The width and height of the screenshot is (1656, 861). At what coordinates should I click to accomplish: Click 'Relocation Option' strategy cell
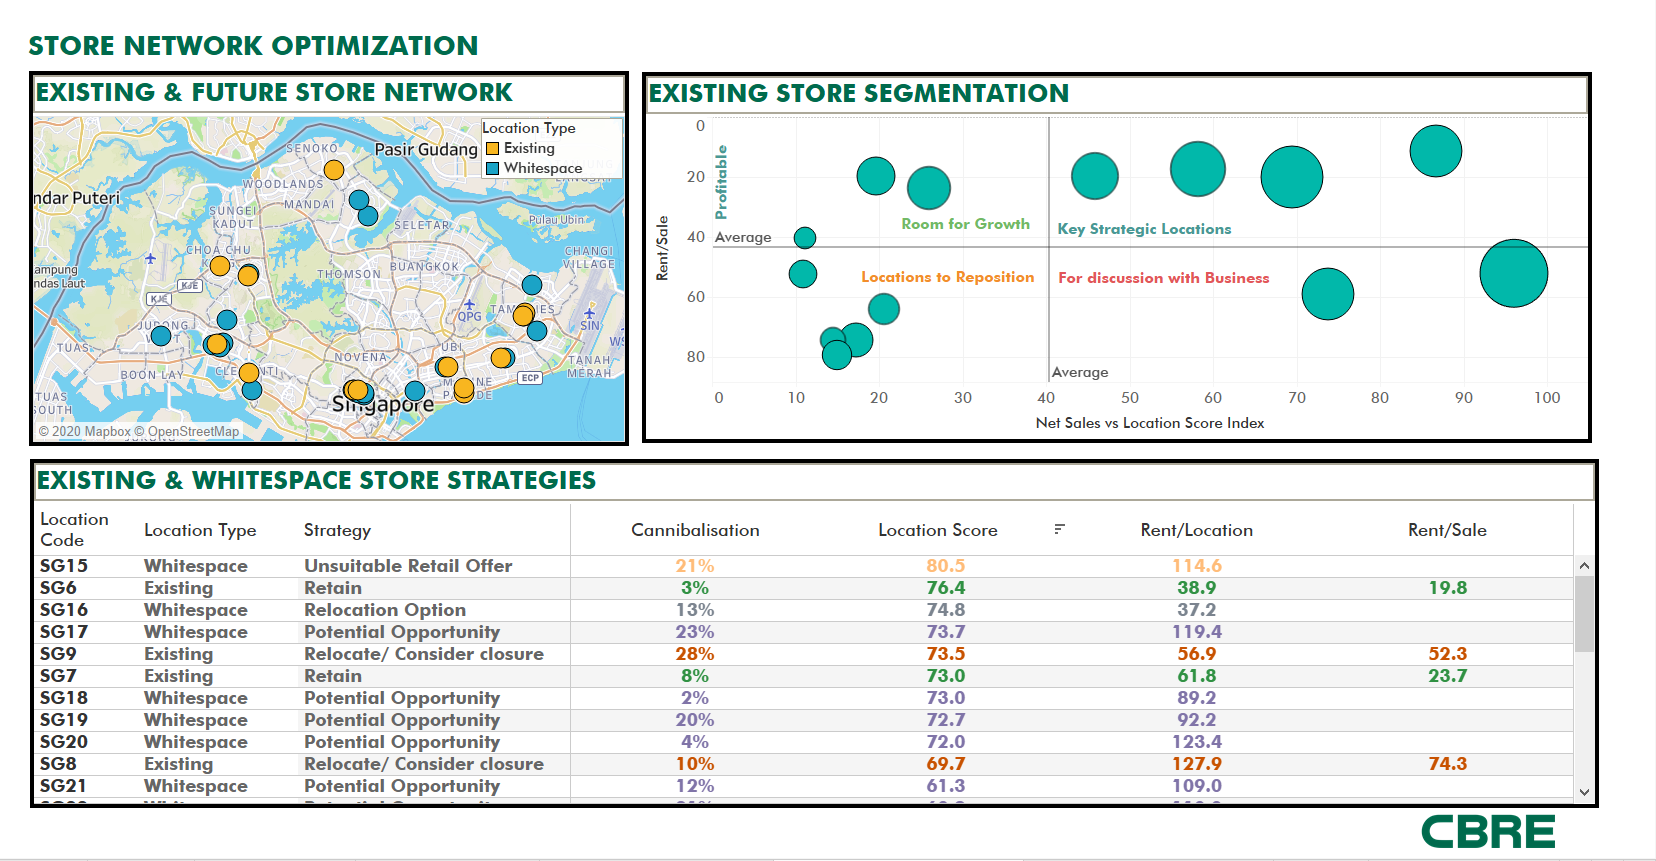coord(385,610)
